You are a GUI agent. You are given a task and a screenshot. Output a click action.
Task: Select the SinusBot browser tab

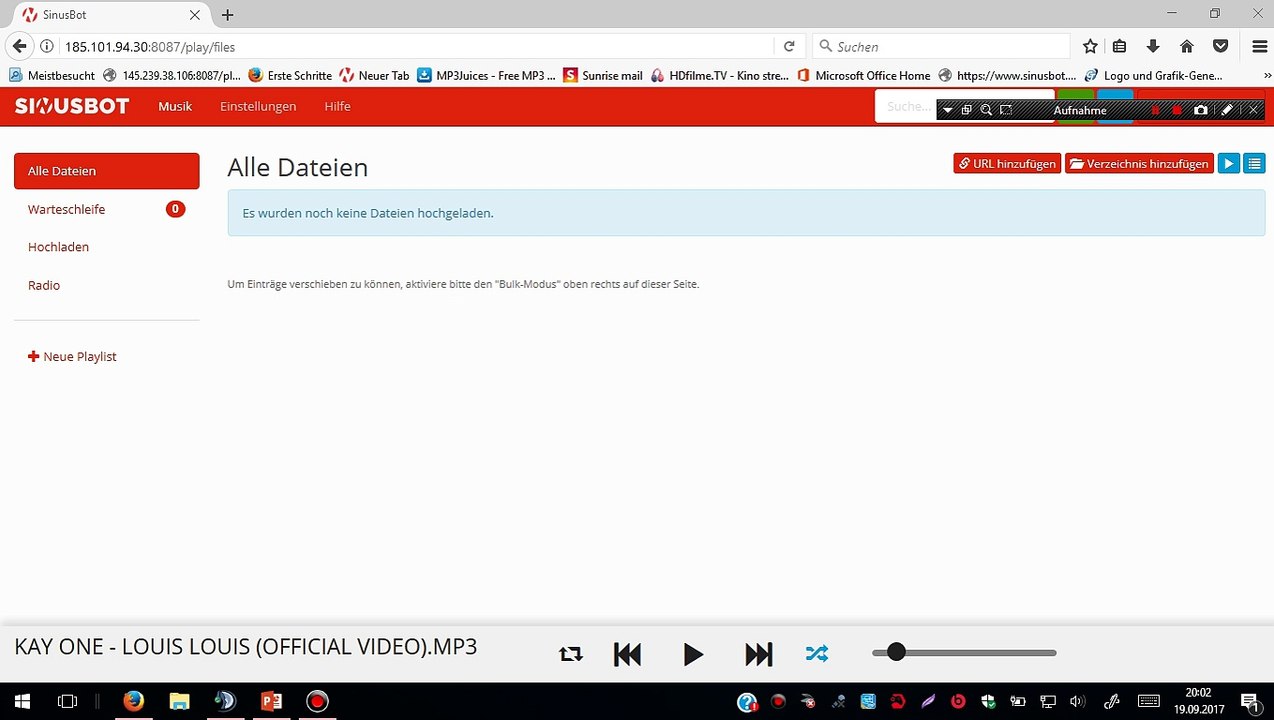pyautogui.click(x=108, y=15)
